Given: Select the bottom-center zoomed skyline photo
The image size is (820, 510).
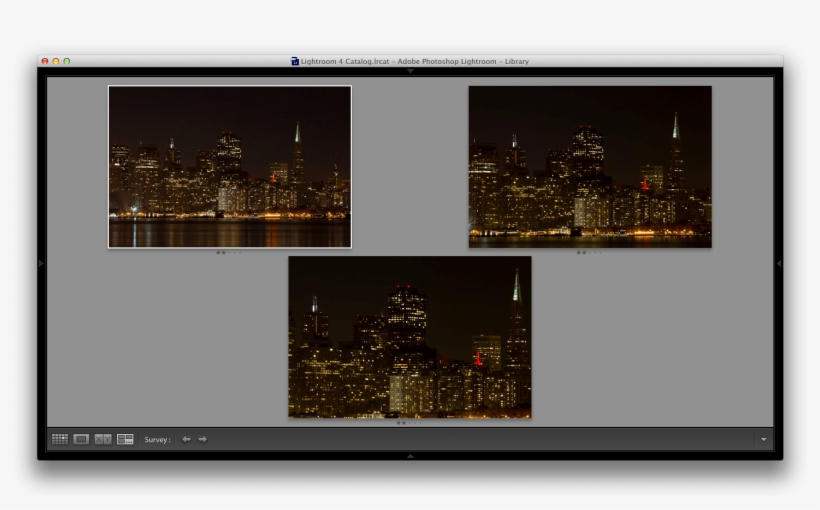Looking at the screenshot, I should [x=410, y=337].
